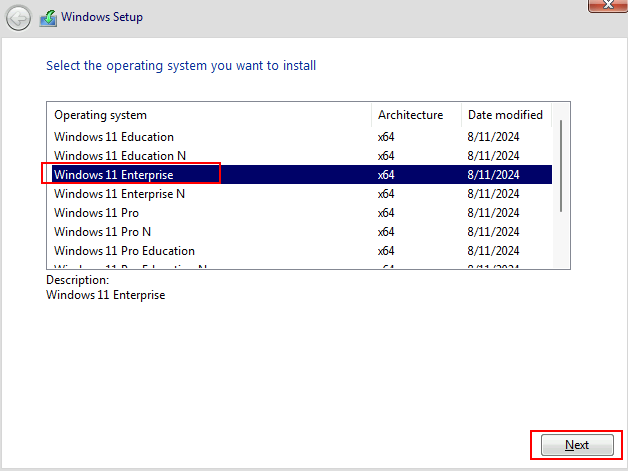
Task: Click the Date modified column header
Action: [x=507, y=115]
